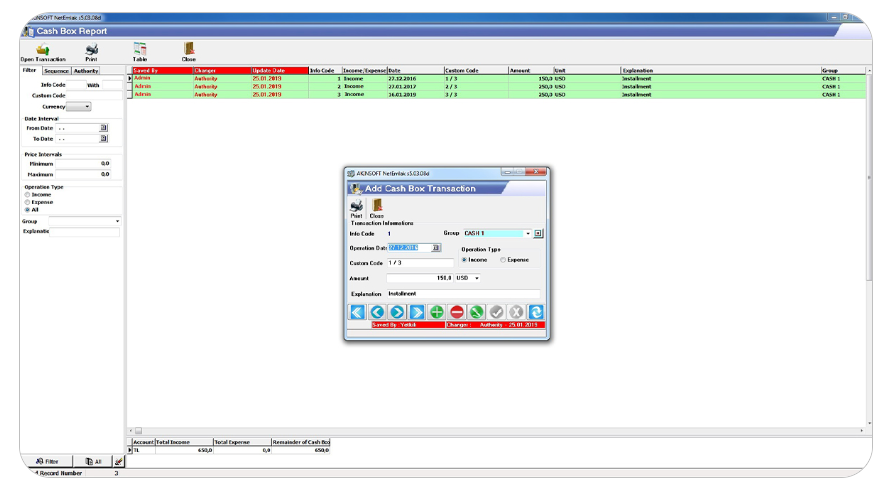Image resolution: width=887 pixels, height=486 pixels.
Task: Click the blue refresh button in dialog
Action: pyautogui.click(x=536, y=312)
